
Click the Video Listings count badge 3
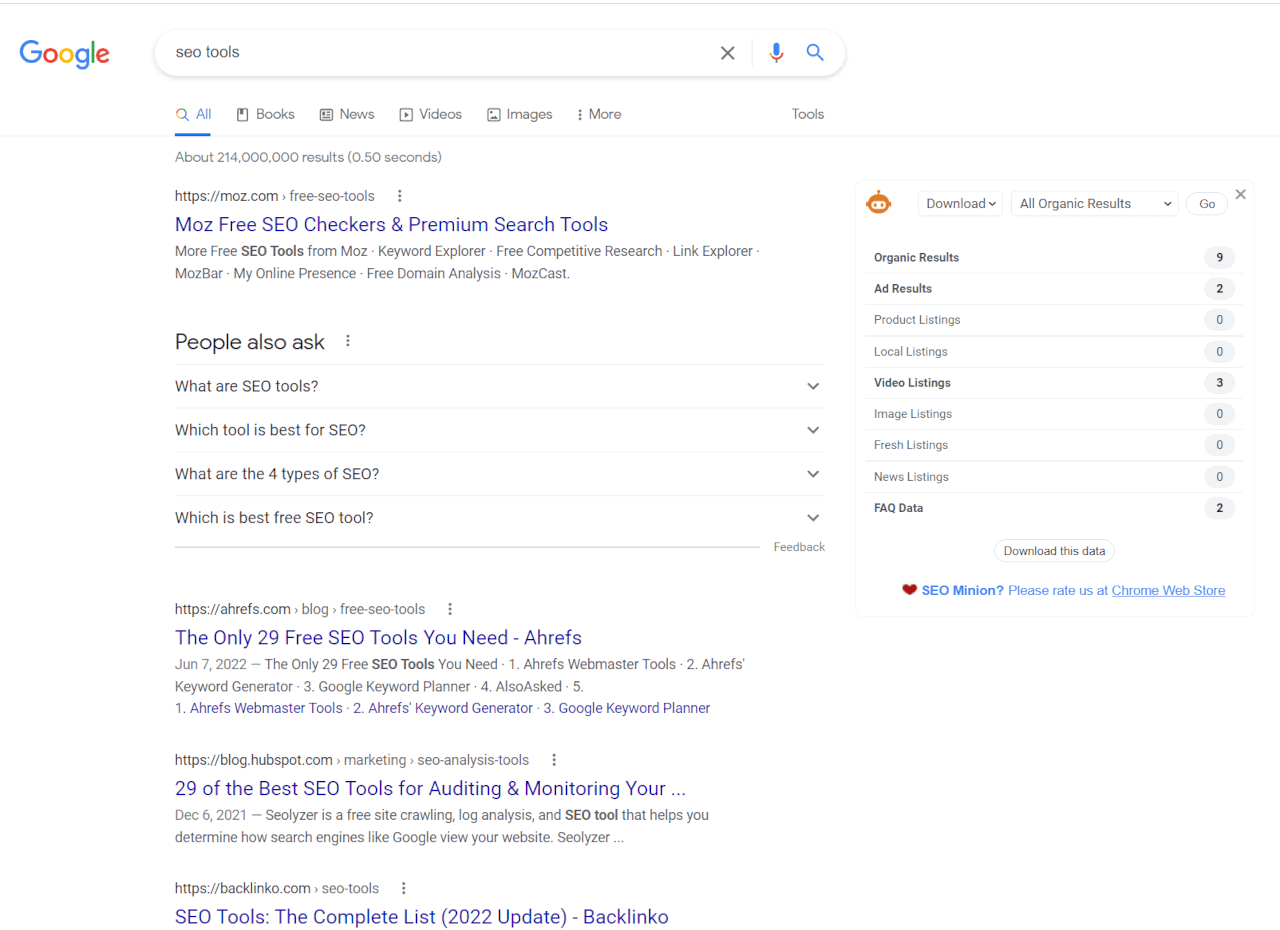click(x=1220, y=383)
